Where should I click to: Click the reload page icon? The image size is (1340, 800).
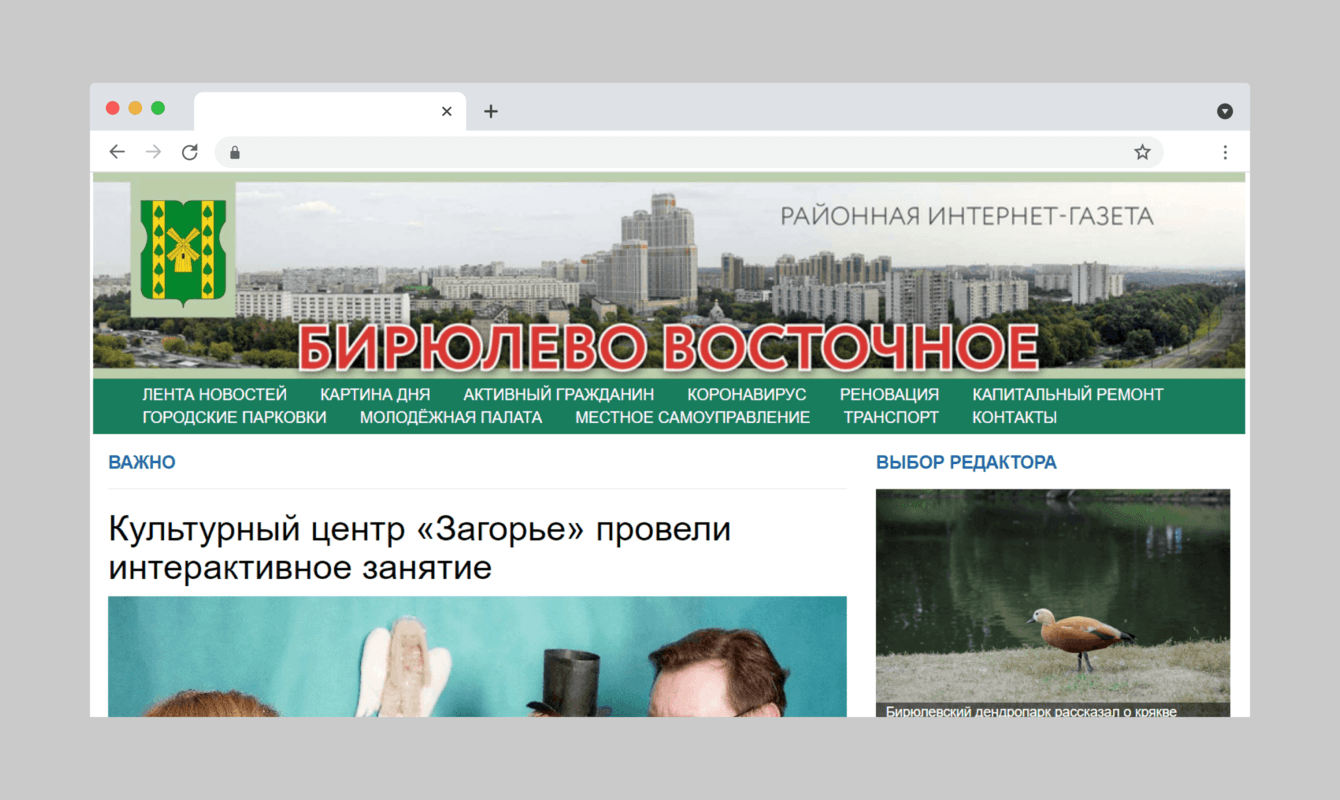coord(190,151)
